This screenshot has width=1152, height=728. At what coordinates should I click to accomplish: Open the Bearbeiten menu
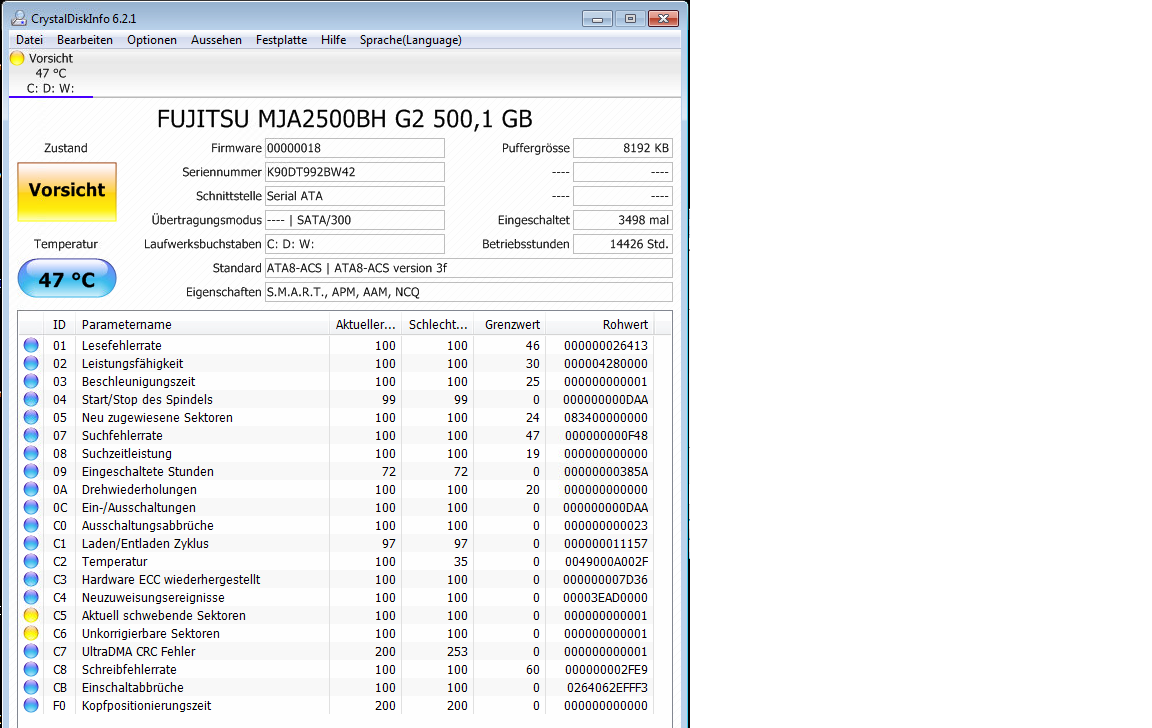click(x=85, y=40)
